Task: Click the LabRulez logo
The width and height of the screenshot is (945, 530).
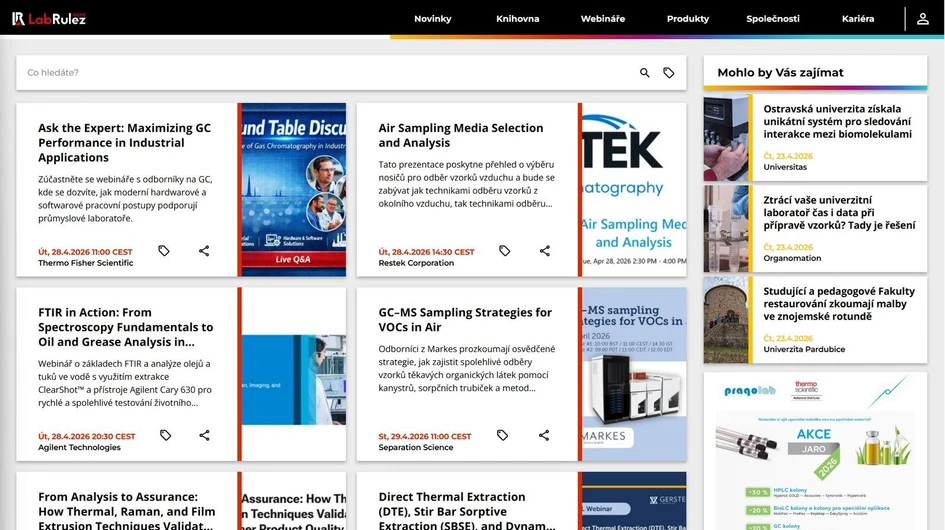Action: 48,18
